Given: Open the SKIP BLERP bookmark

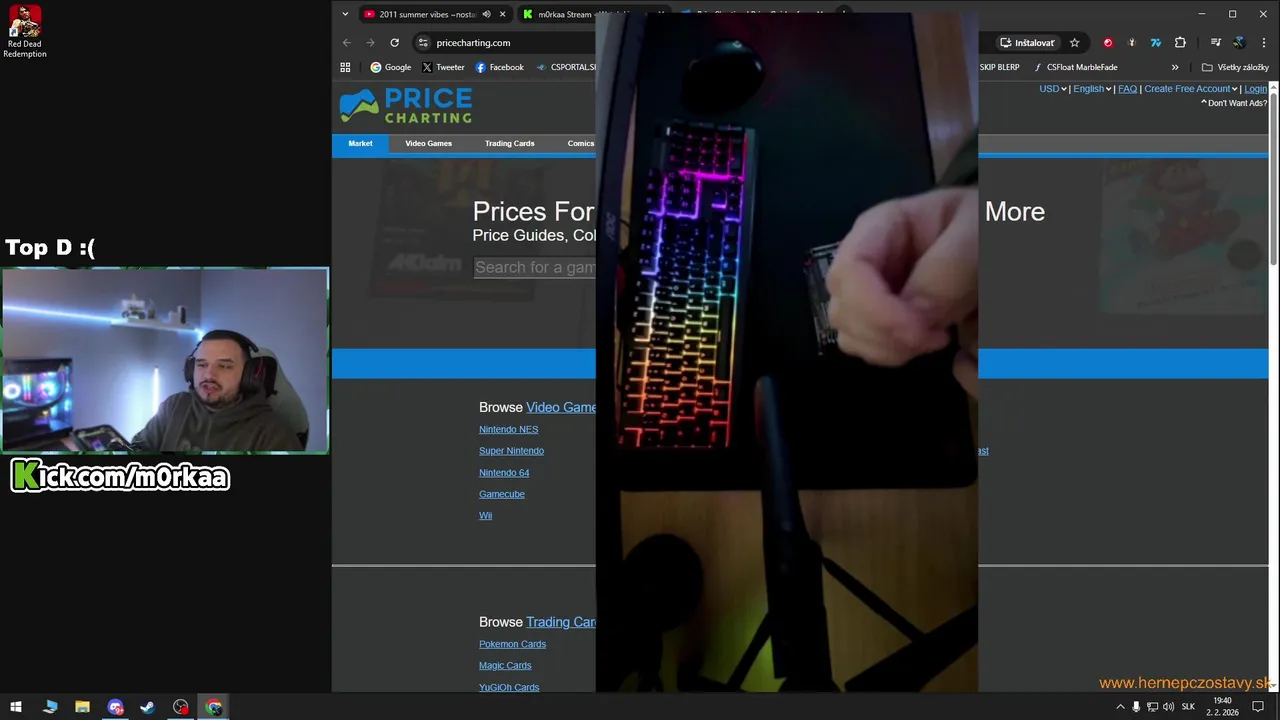Looking at the screenshot, I should (x=998, y=67).
